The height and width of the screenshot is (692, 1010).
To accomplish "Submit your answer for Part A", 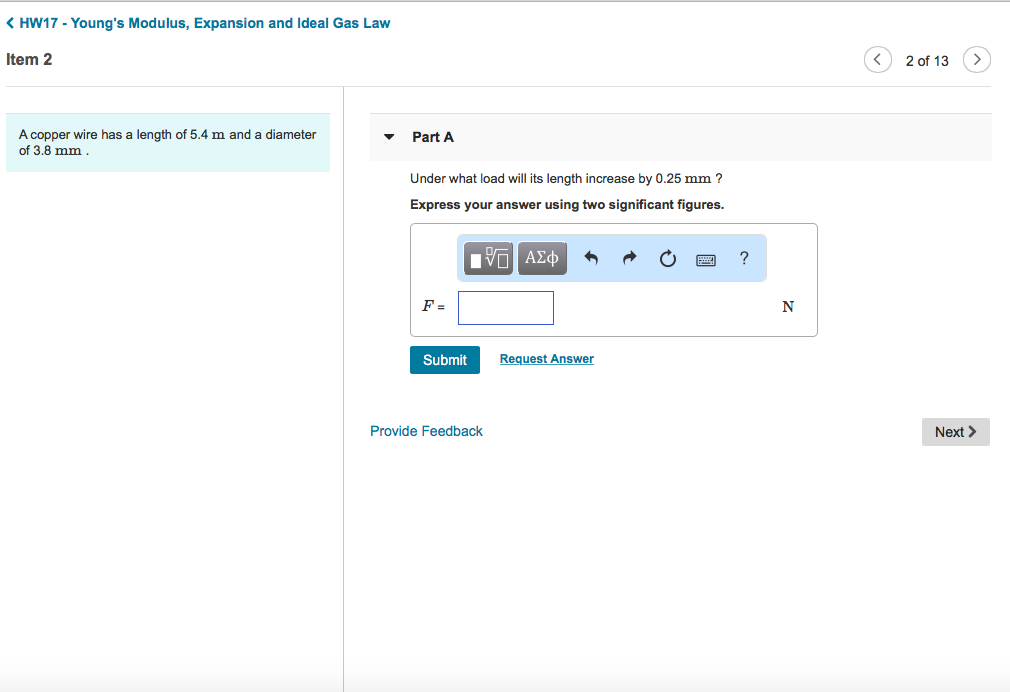I will 444,359.
